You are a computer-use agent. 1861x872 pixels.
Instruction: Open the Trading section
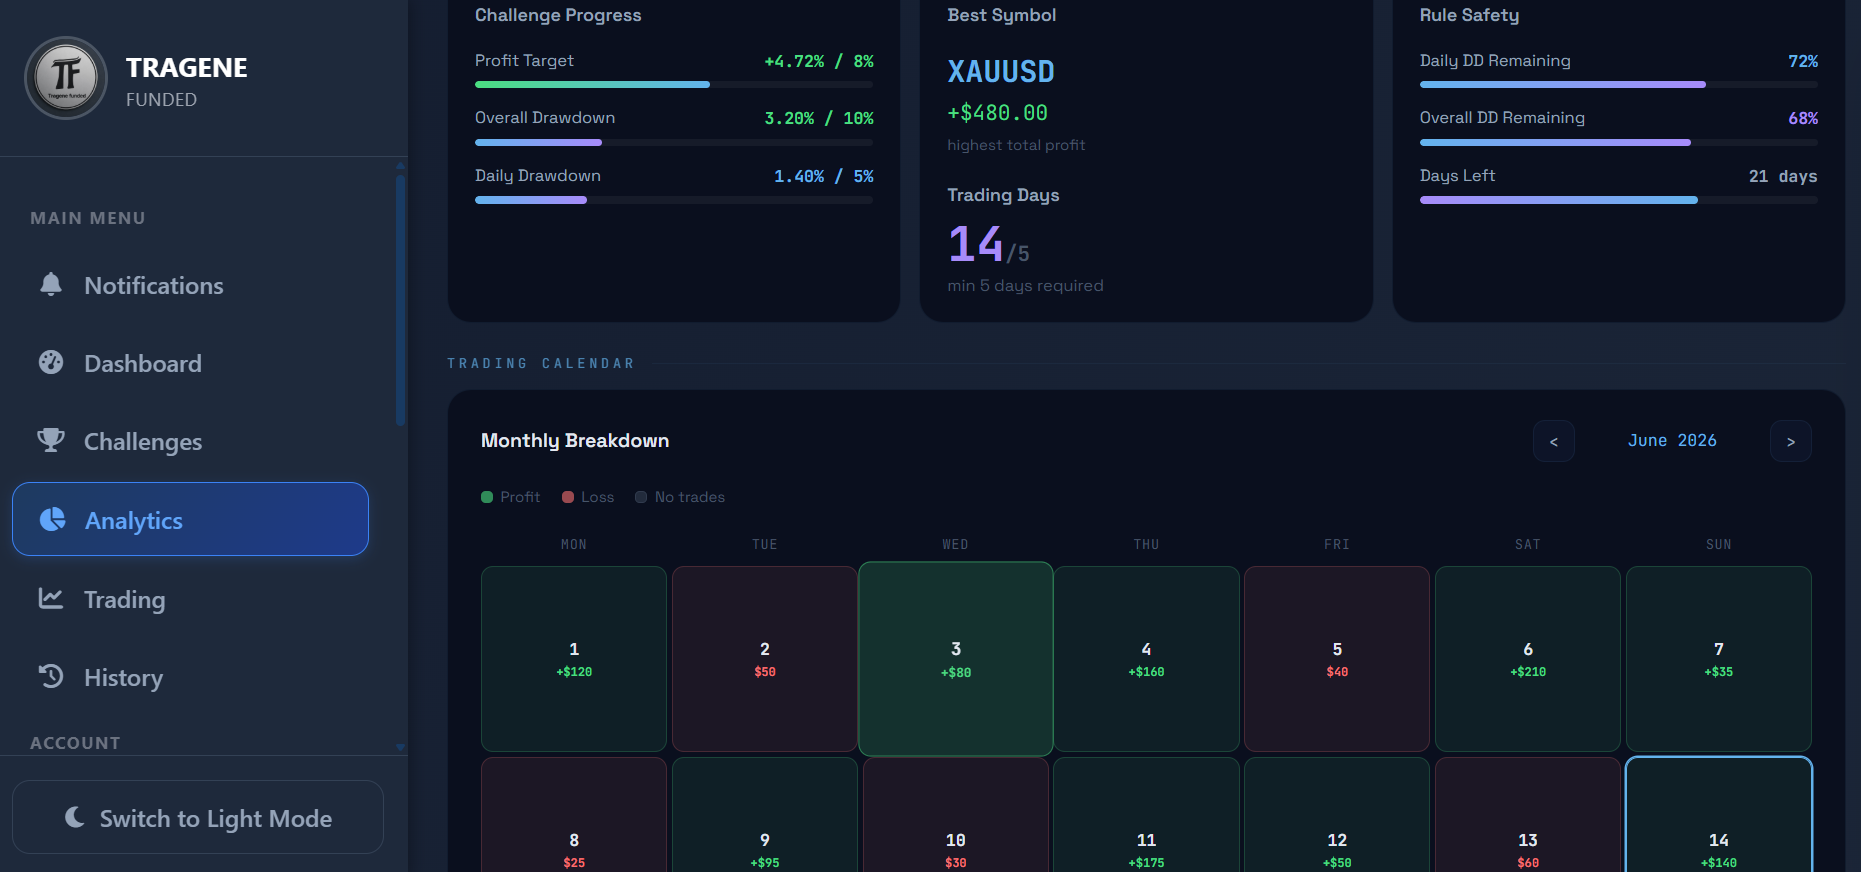[190, 599]
